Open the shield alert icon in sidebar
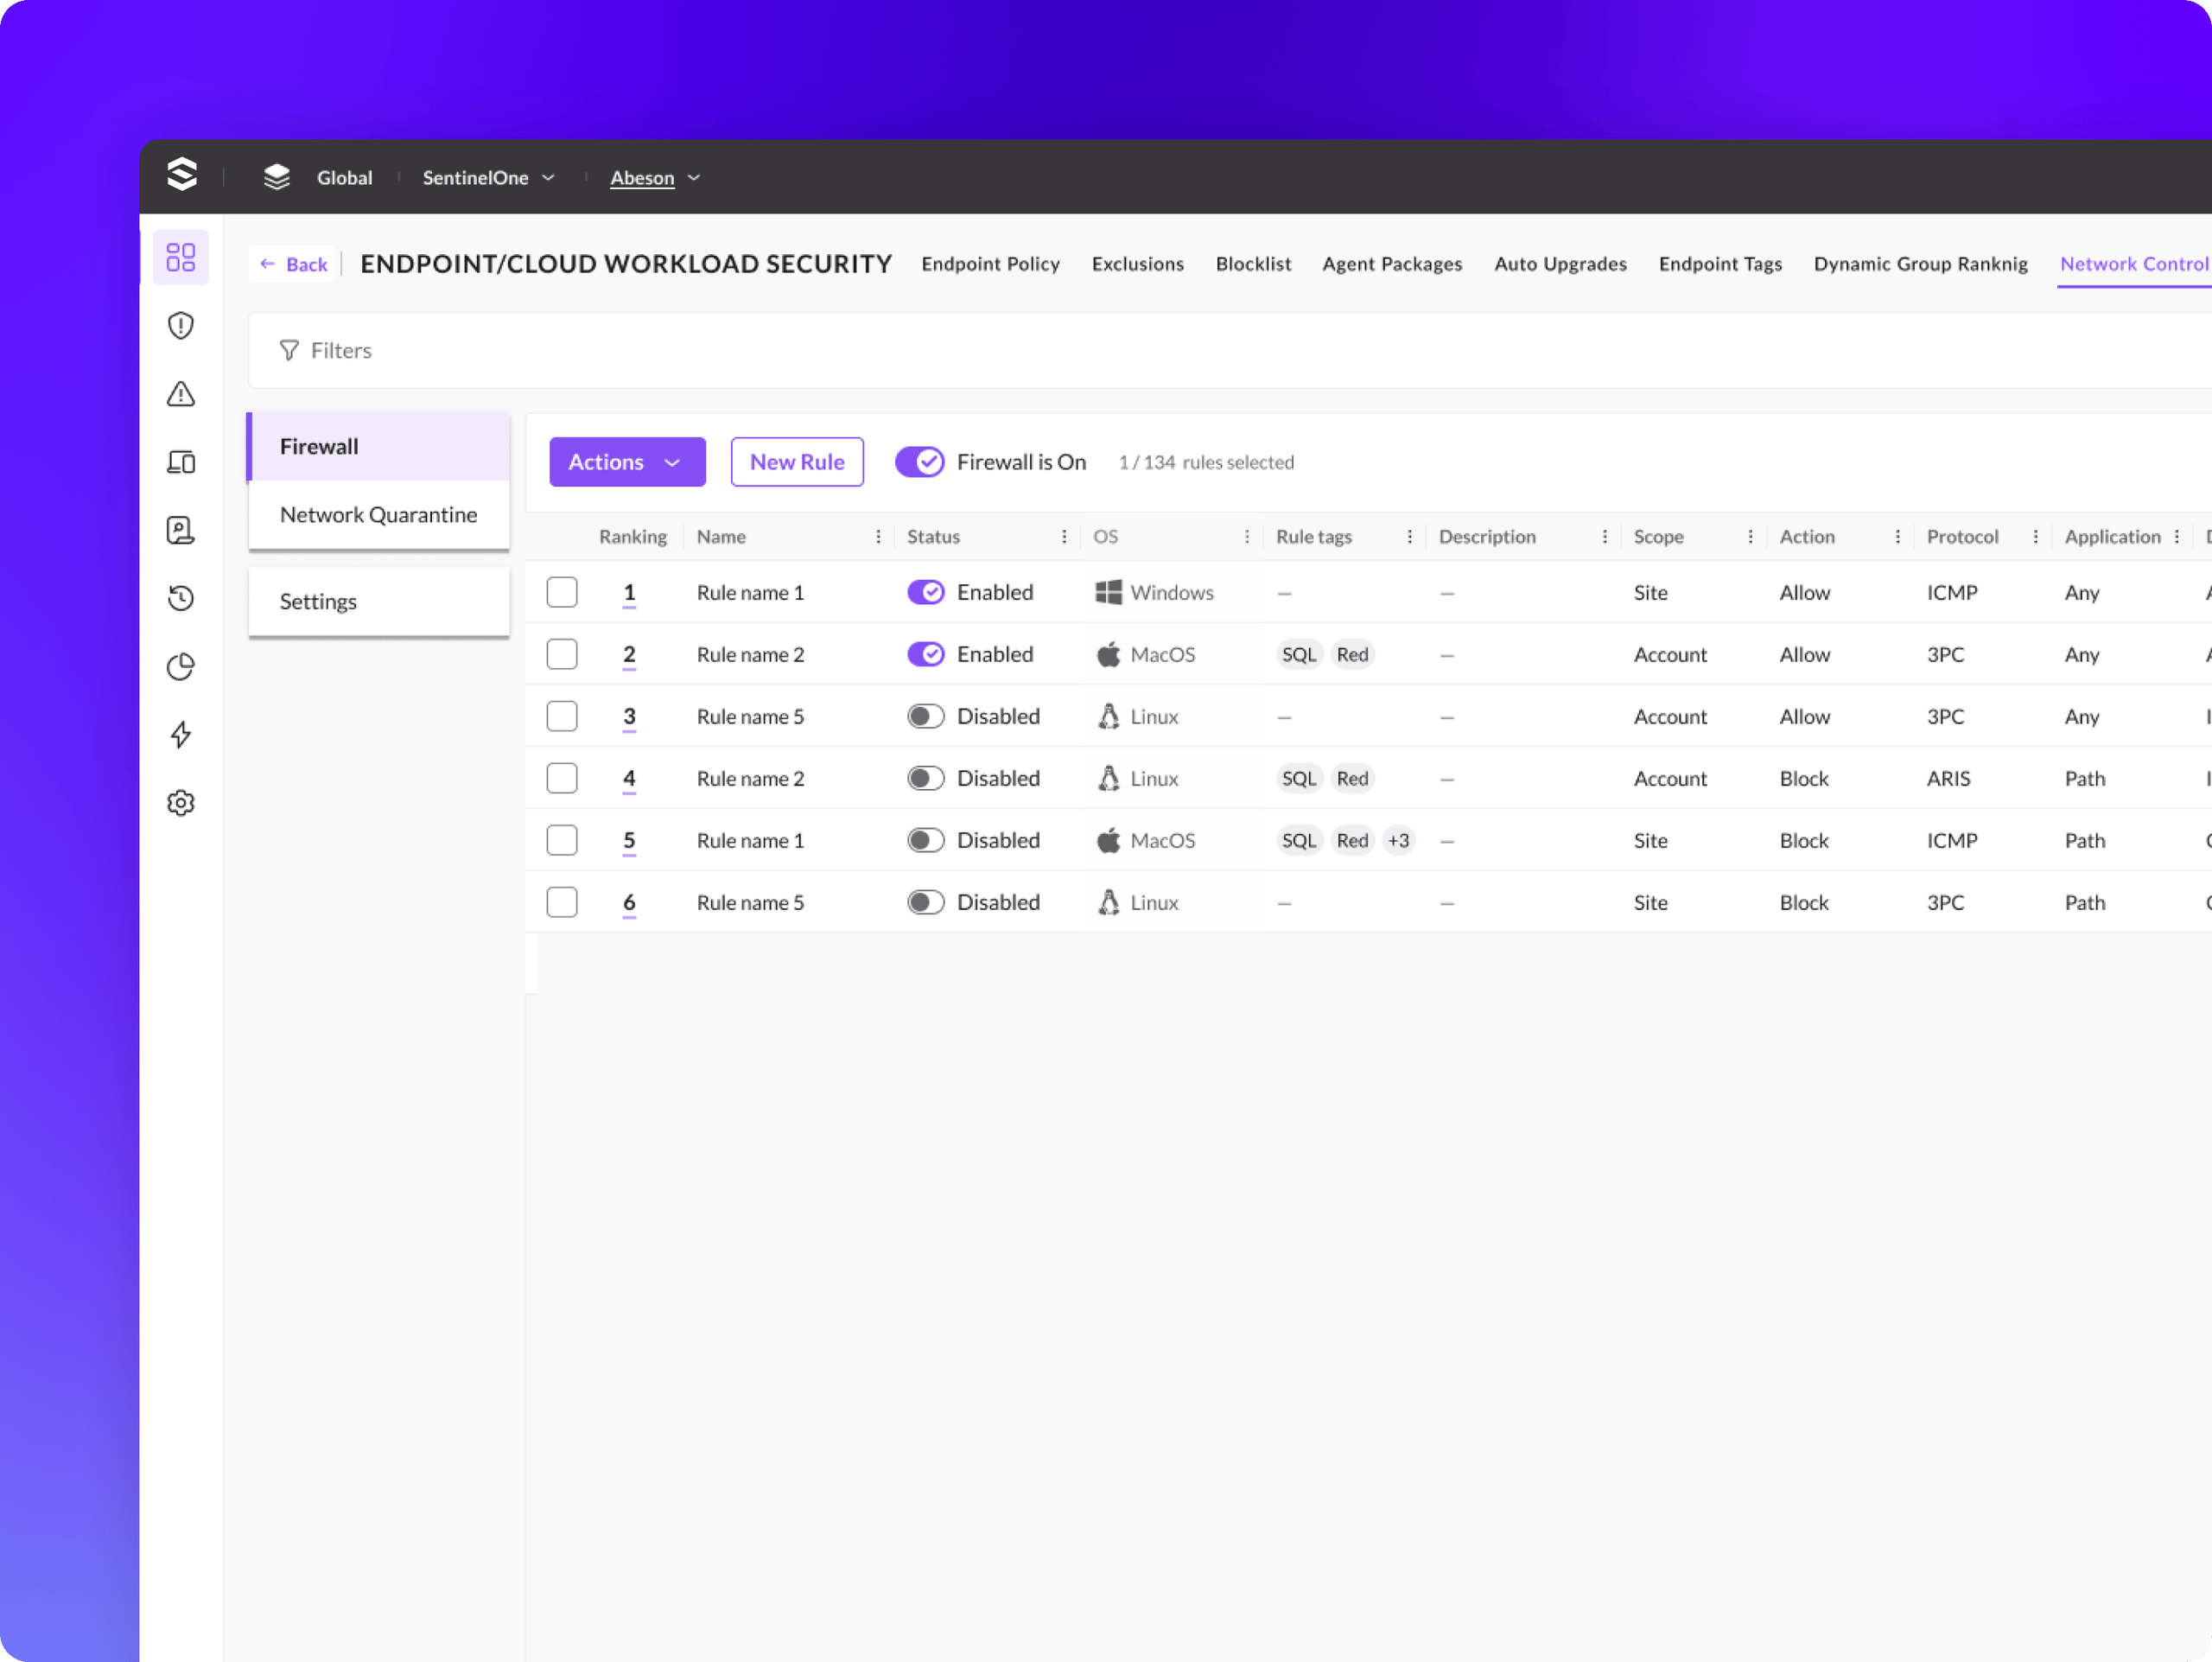The height and width of the screenshot is (1662, 2212). pyautogui.click(x=181, y=325)
